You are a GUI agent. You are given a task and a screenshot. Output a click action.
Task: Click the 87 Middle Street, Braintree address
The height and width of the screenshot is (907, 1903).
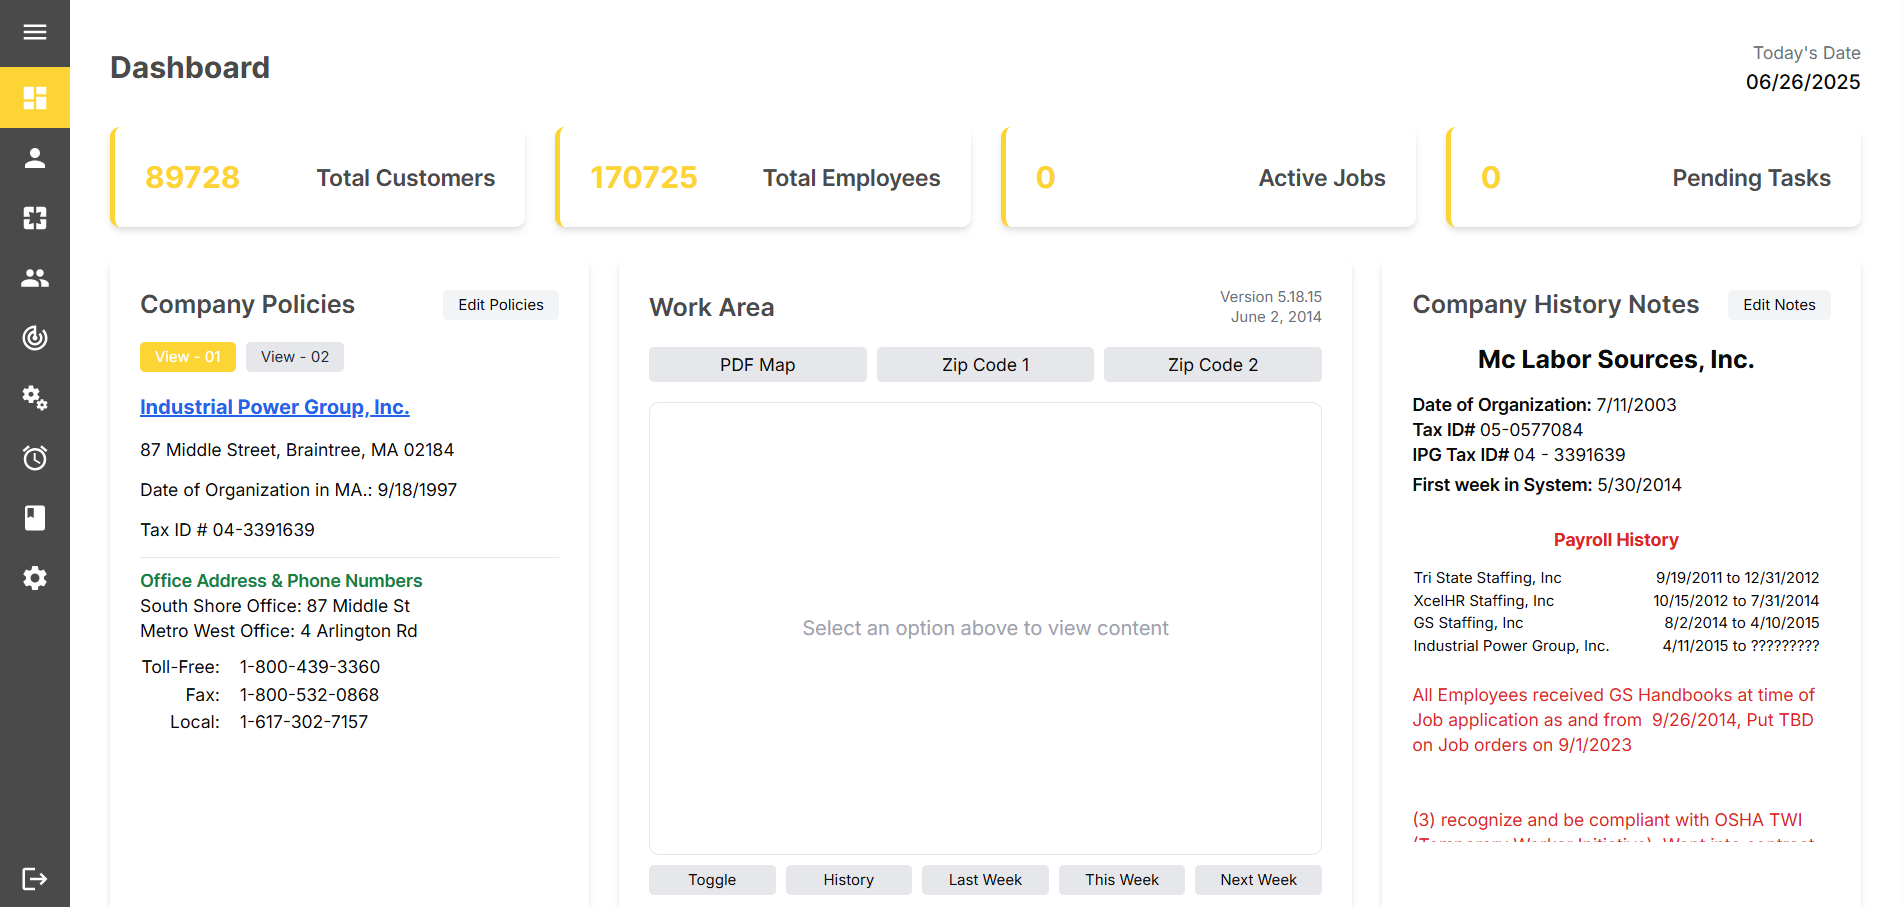(297, 450)
